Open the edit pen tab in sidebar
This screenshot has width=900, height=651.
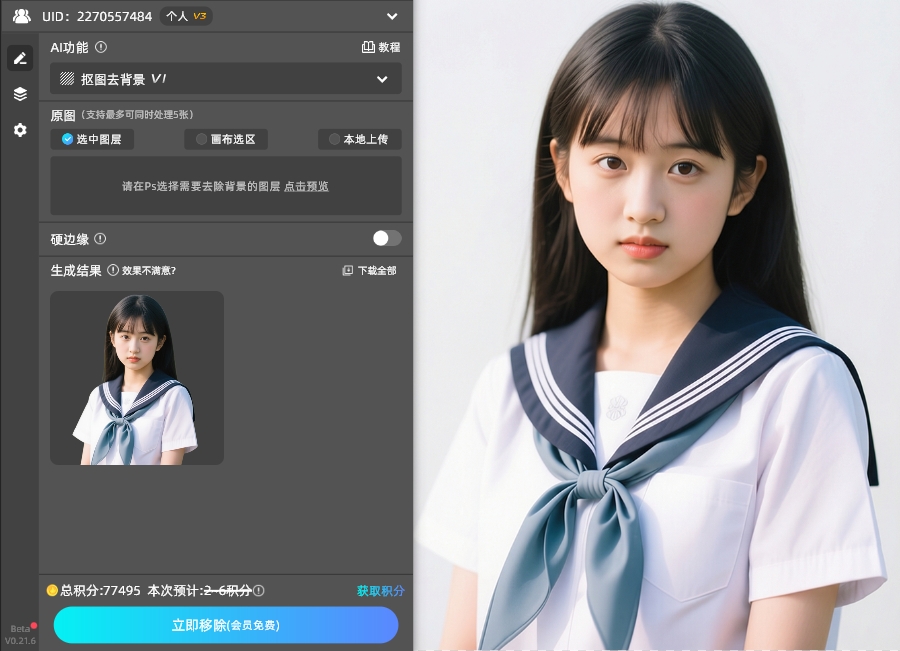click(20, 58)
